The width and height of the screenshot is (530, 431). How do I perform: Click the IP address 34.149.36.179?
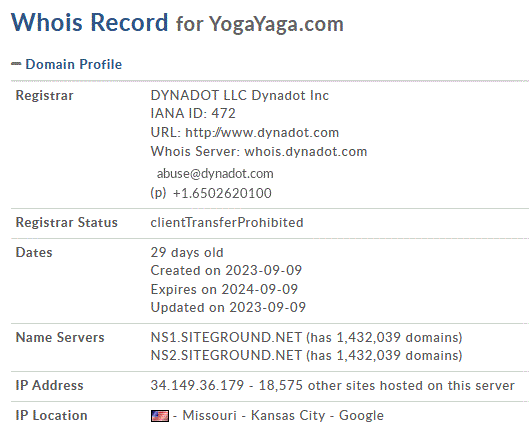(197, 385)
